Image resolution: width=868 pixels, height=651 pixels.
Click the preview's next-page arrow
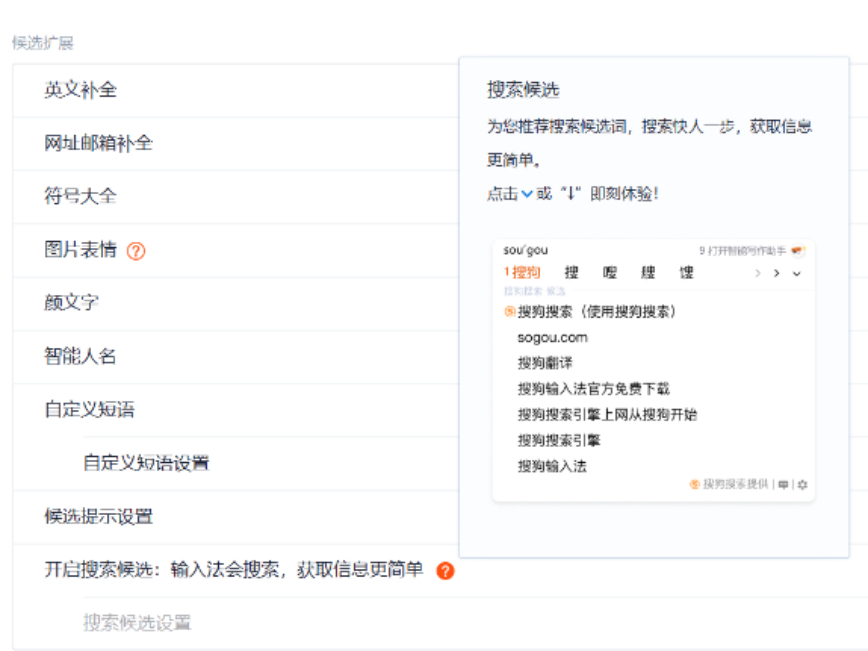pyautogui.click(x=777, y=273)
